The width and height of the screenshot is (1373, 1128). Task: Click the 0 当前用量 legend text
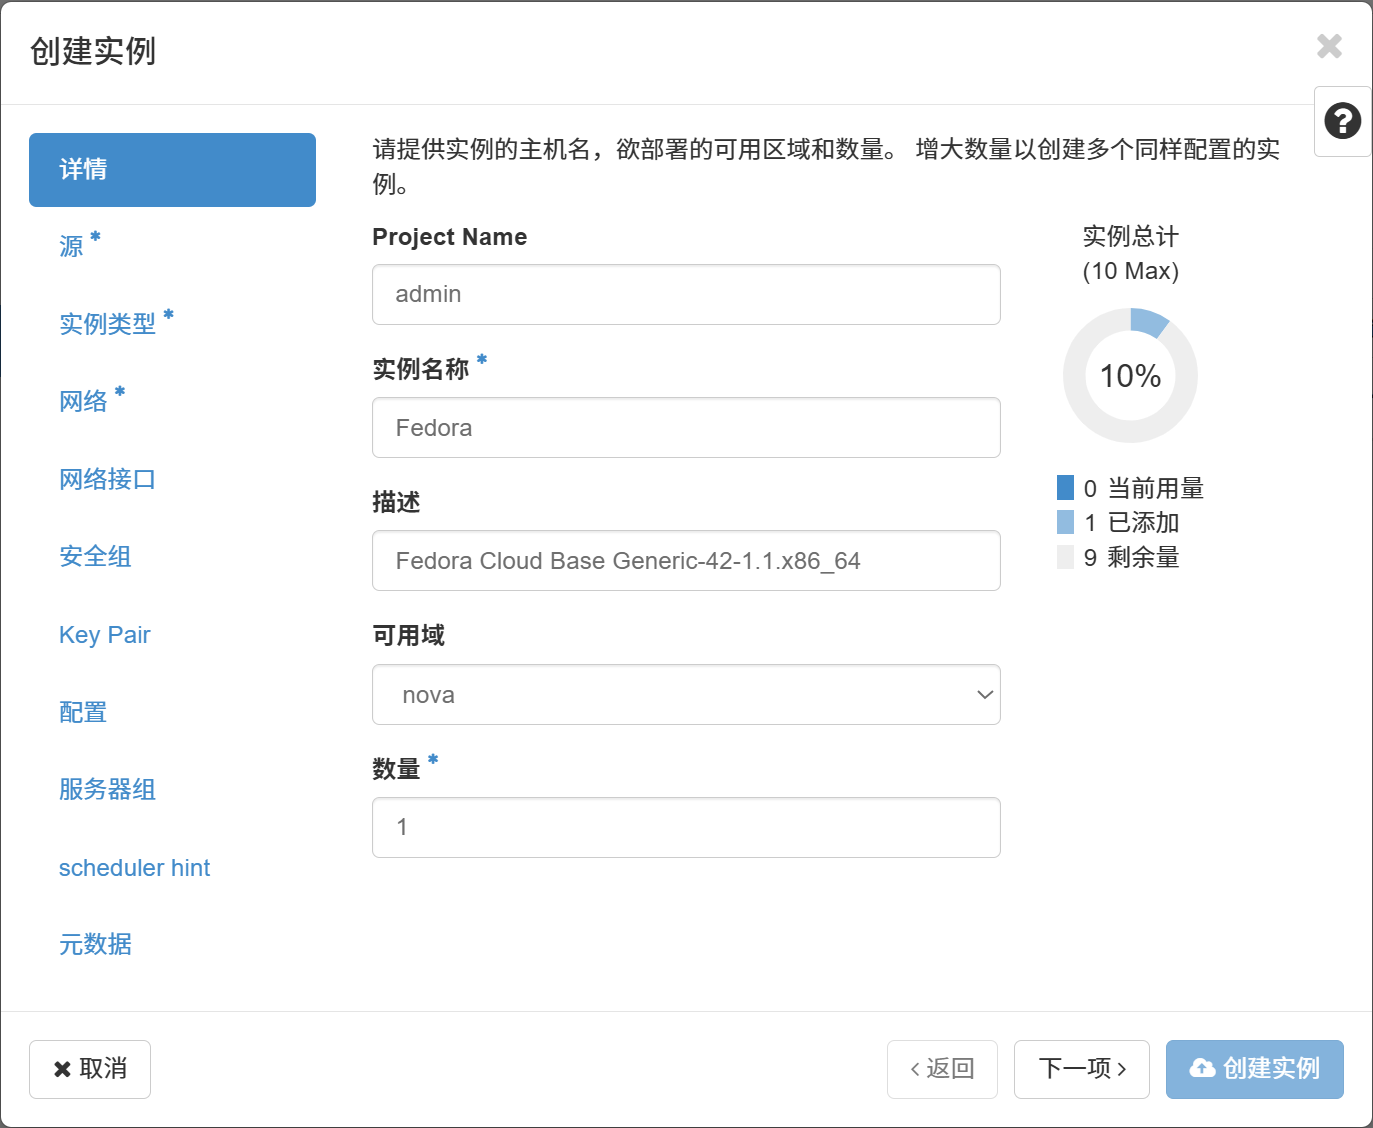pyautogui.click(x=1144, y=488)
